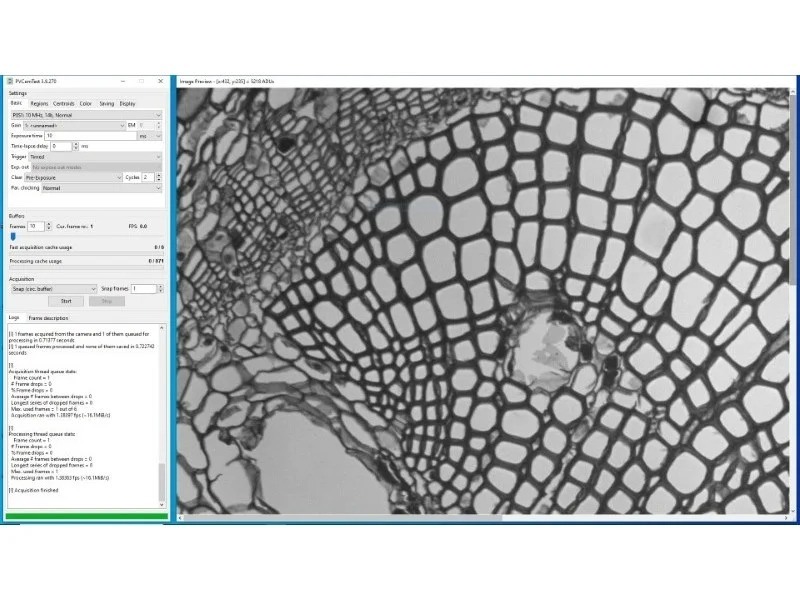
Task: Open the Regions settings tab
Action: [x=39, y=103]
